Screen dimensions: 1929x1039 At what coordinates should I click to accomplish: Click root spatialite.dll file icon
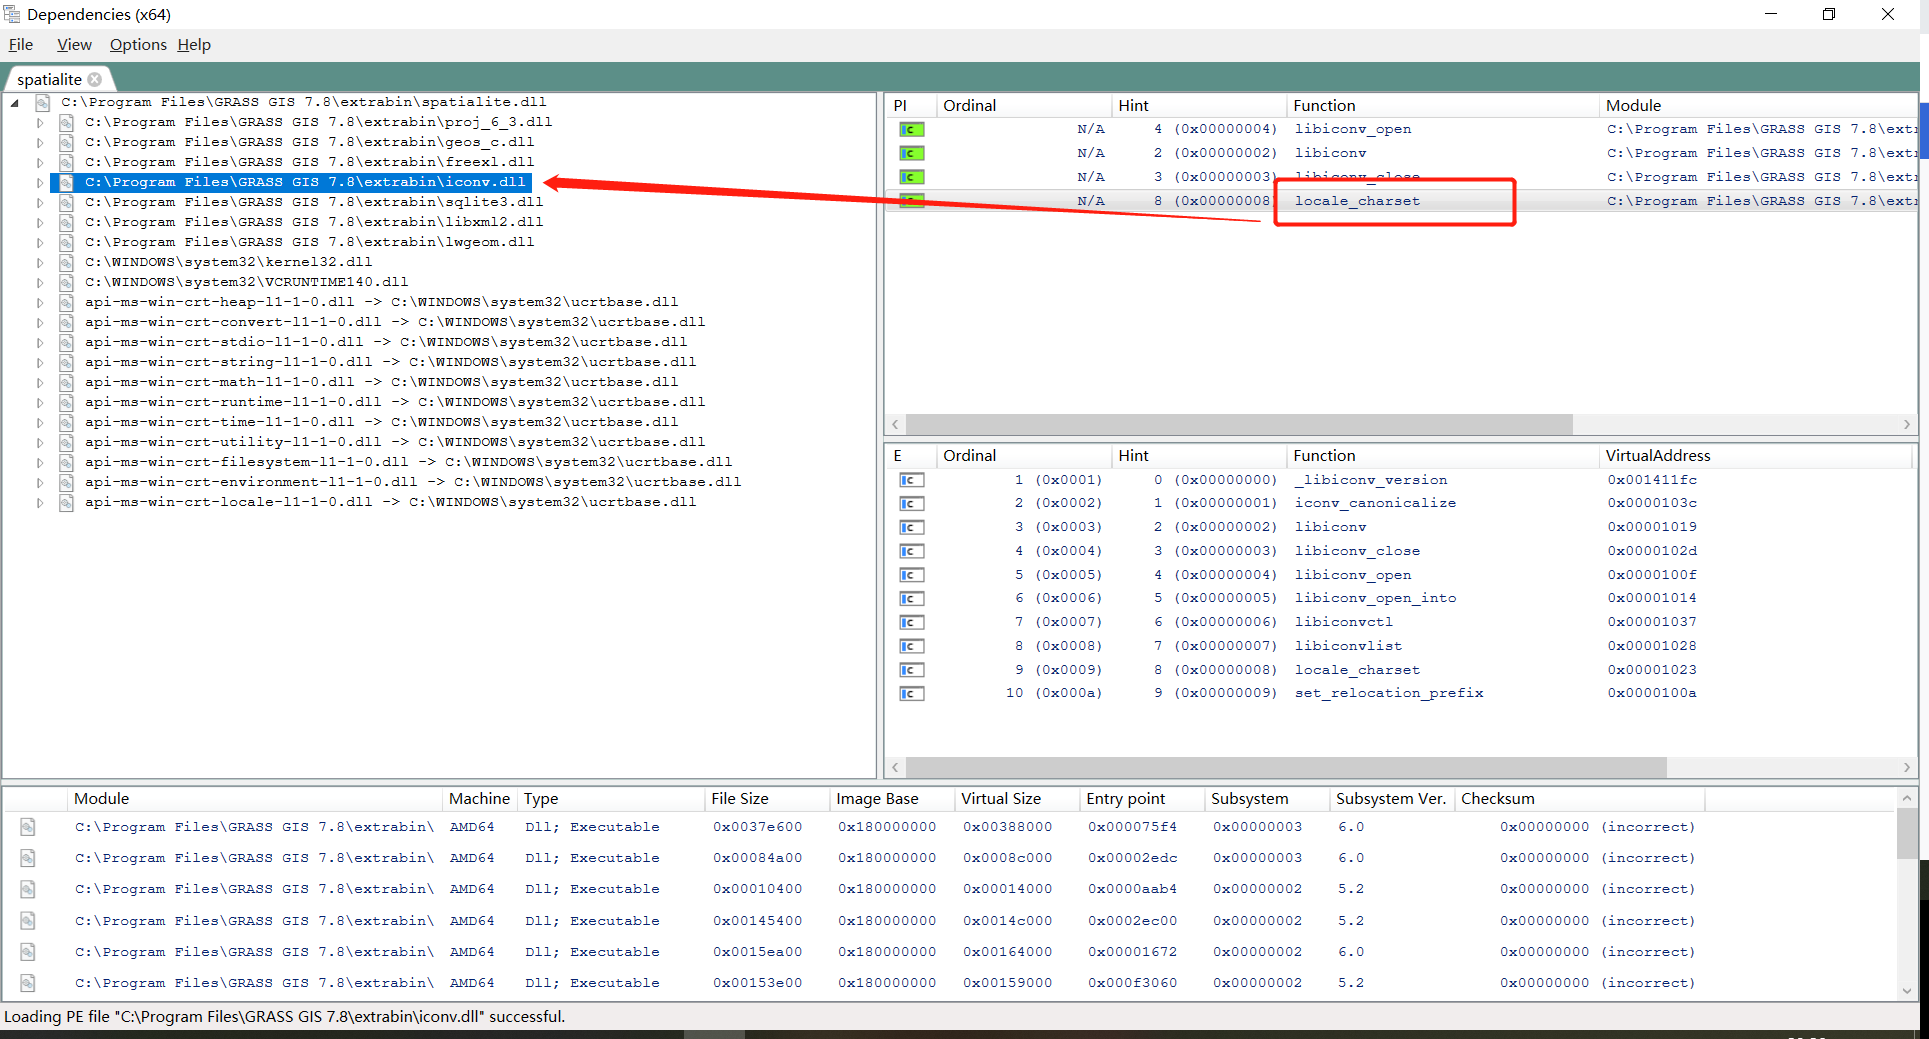coord(42,102)
